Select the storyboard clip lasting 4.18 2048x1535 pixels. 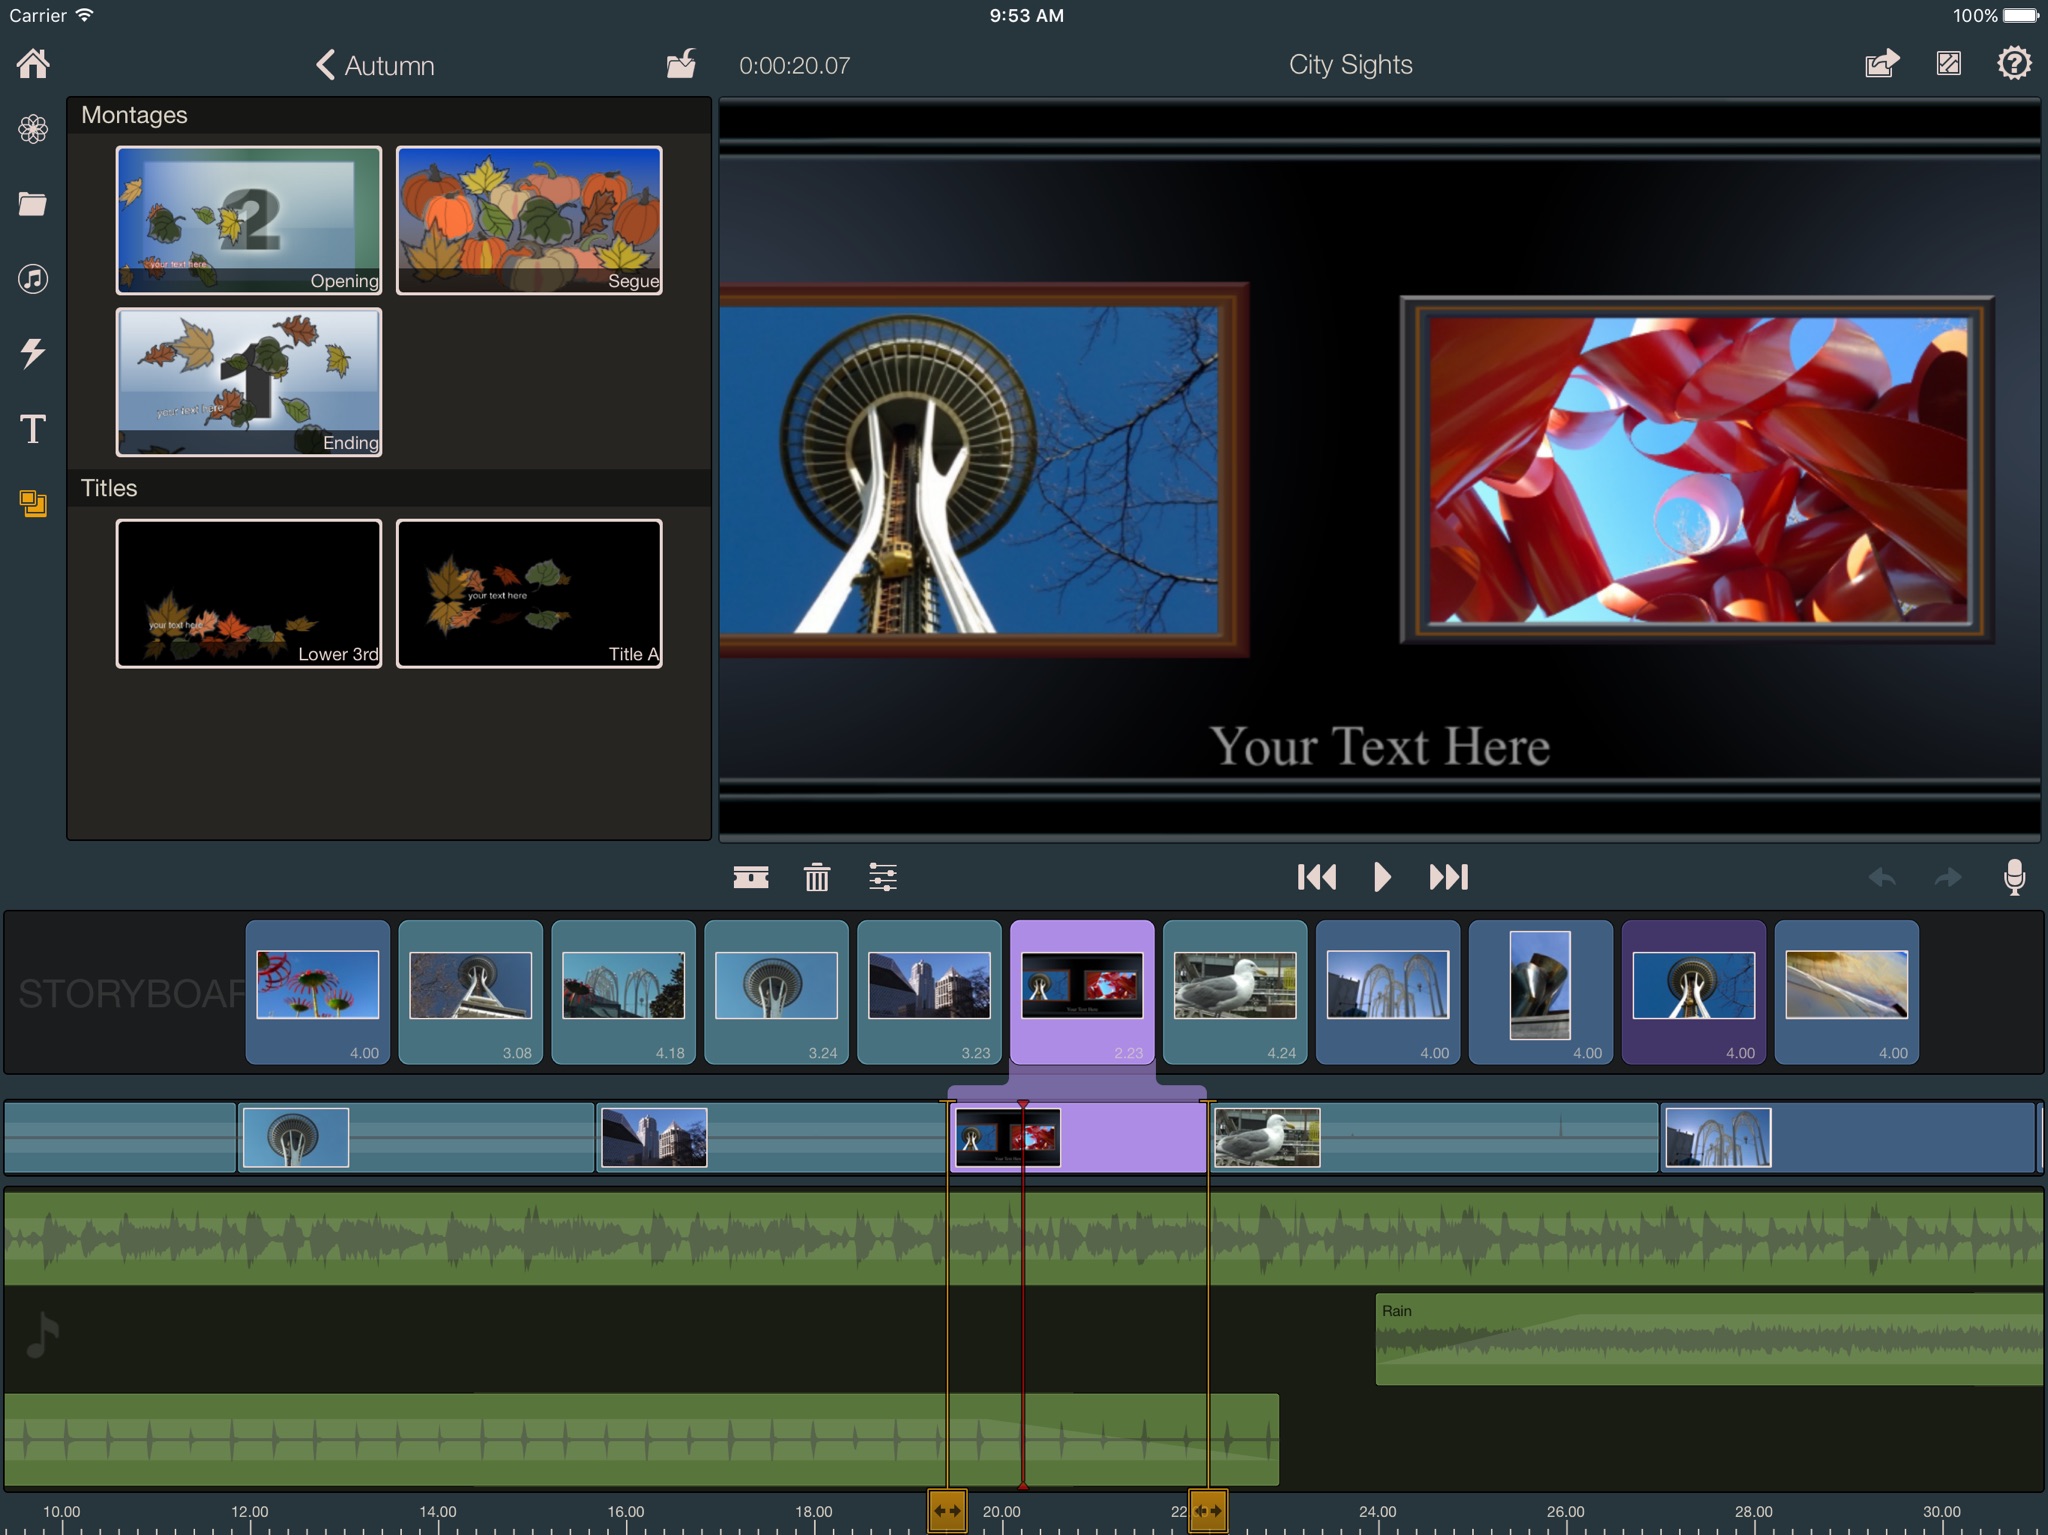click(x=624, y=992)
